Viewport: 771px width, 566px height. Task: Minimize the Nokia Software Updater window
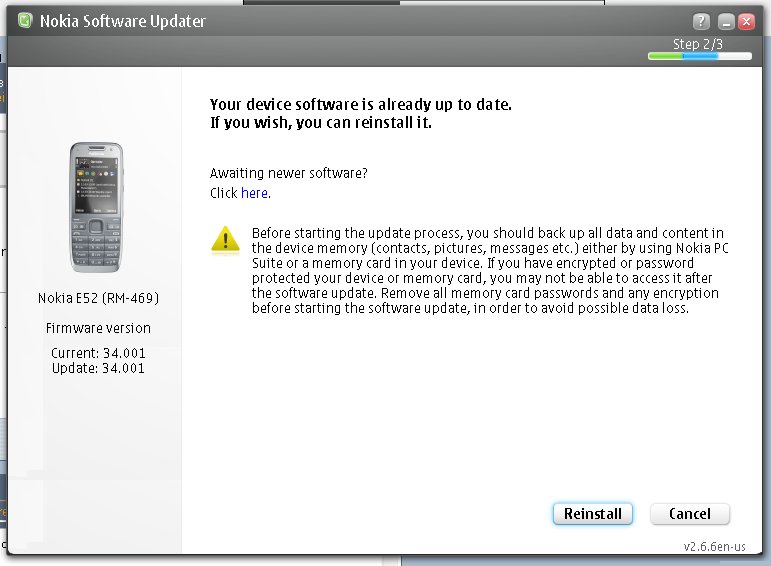pos(725,21)
